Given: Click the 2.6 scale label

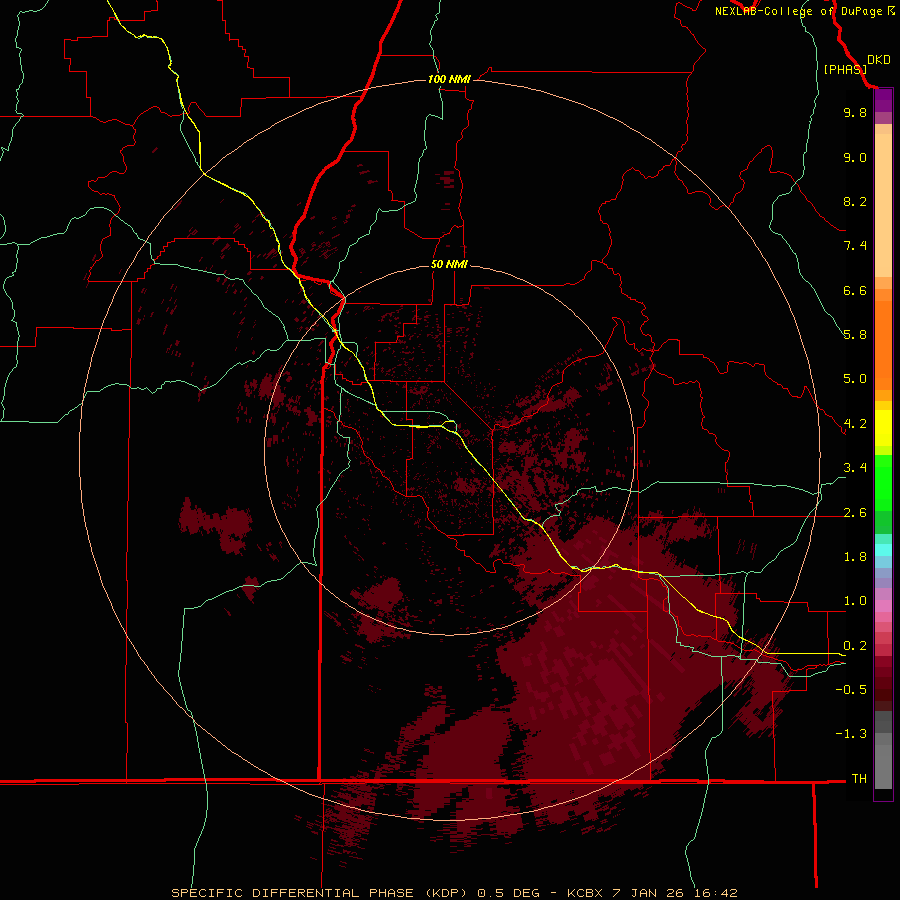Looking at the screenshot, I should [x=855, y=513].
